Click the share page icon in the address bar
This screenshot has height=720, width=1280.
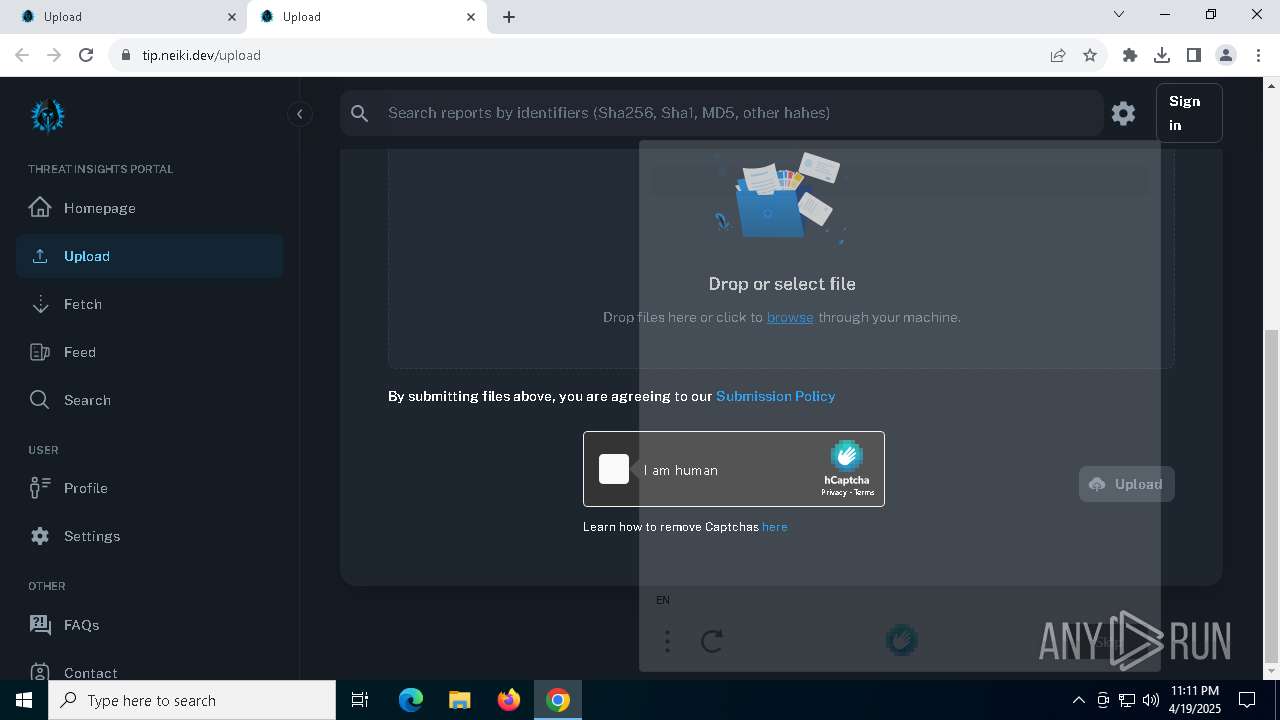(x=1058, y=55)
